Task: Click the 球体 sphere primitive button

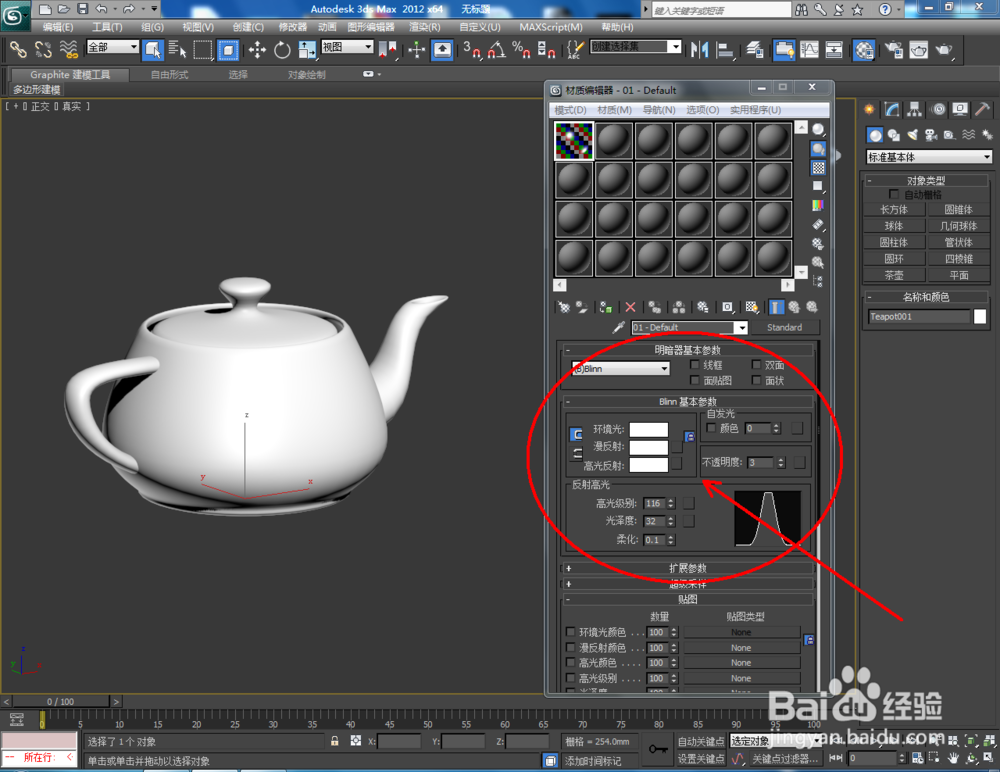Action: pos(893,226)
